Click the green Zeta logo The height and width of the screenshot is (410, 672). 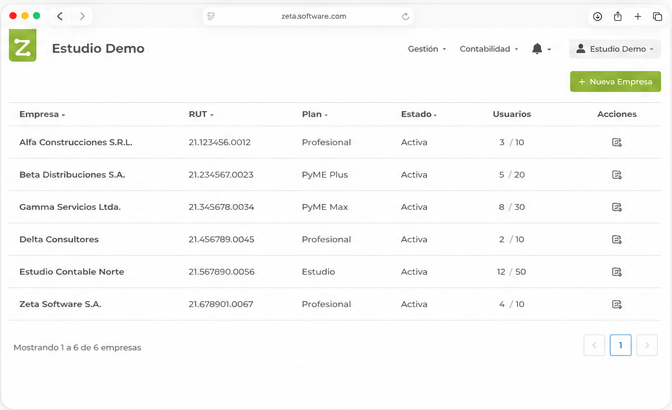click(23, 45)
